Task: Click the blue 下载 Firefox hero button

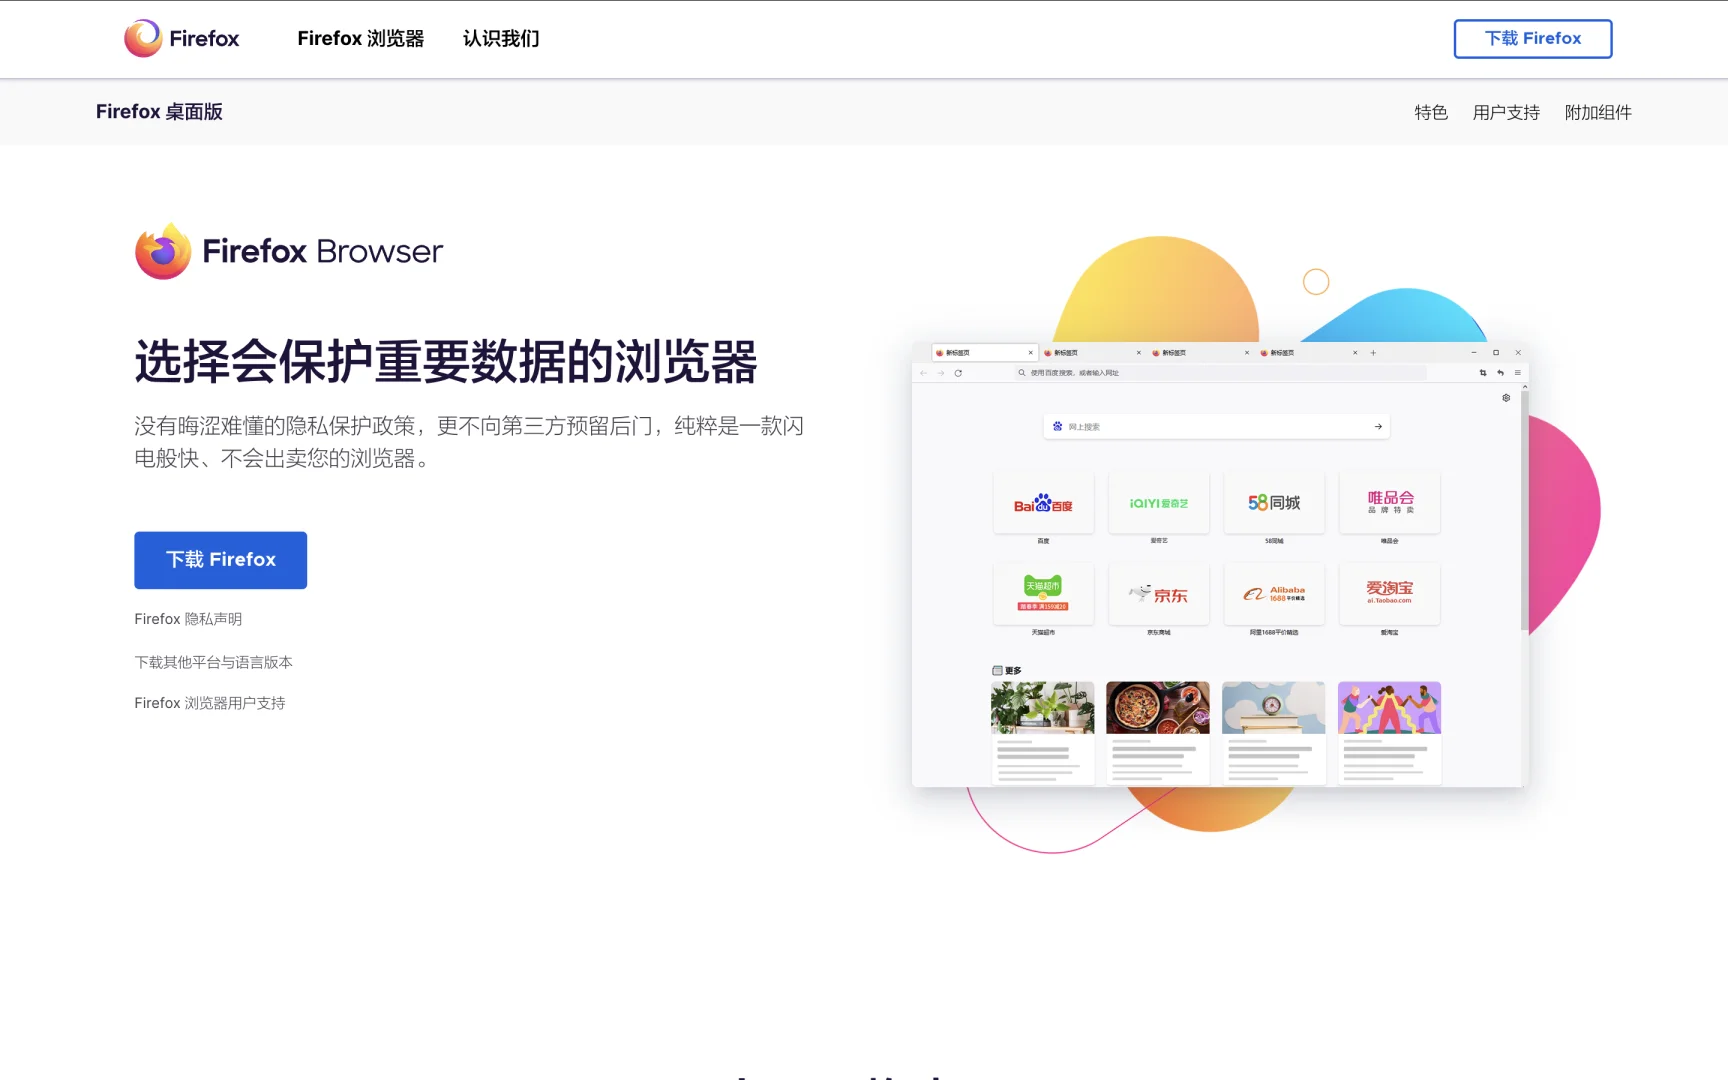Action: 220,560
